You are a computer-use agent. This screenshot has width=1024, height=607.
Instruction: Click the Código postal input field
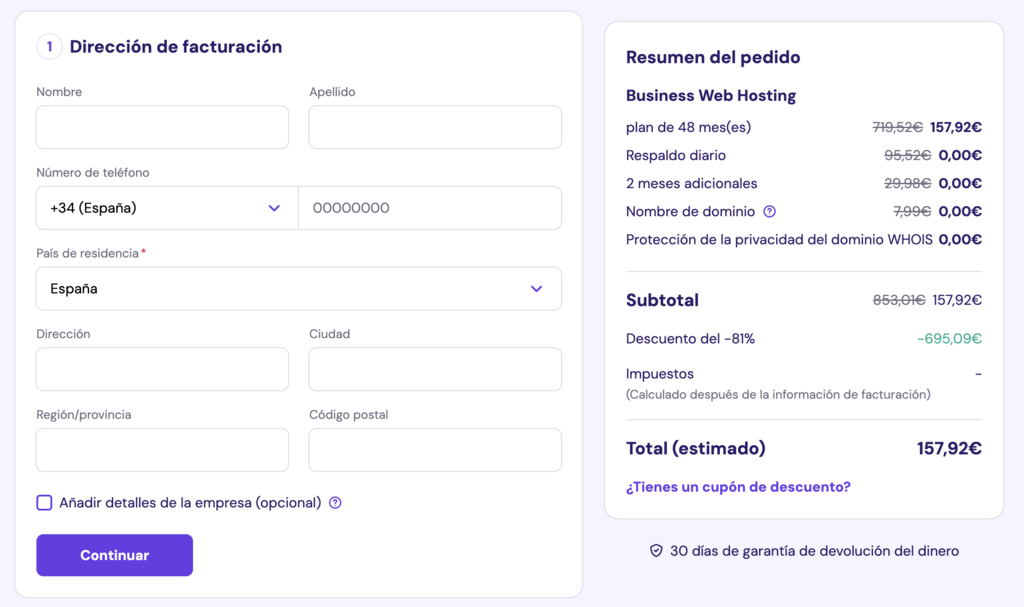(434, 449)
